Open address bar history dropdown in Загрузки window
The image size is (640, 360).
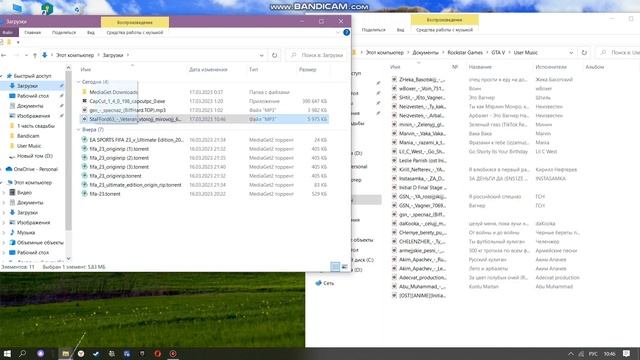(x=261, y=55)
